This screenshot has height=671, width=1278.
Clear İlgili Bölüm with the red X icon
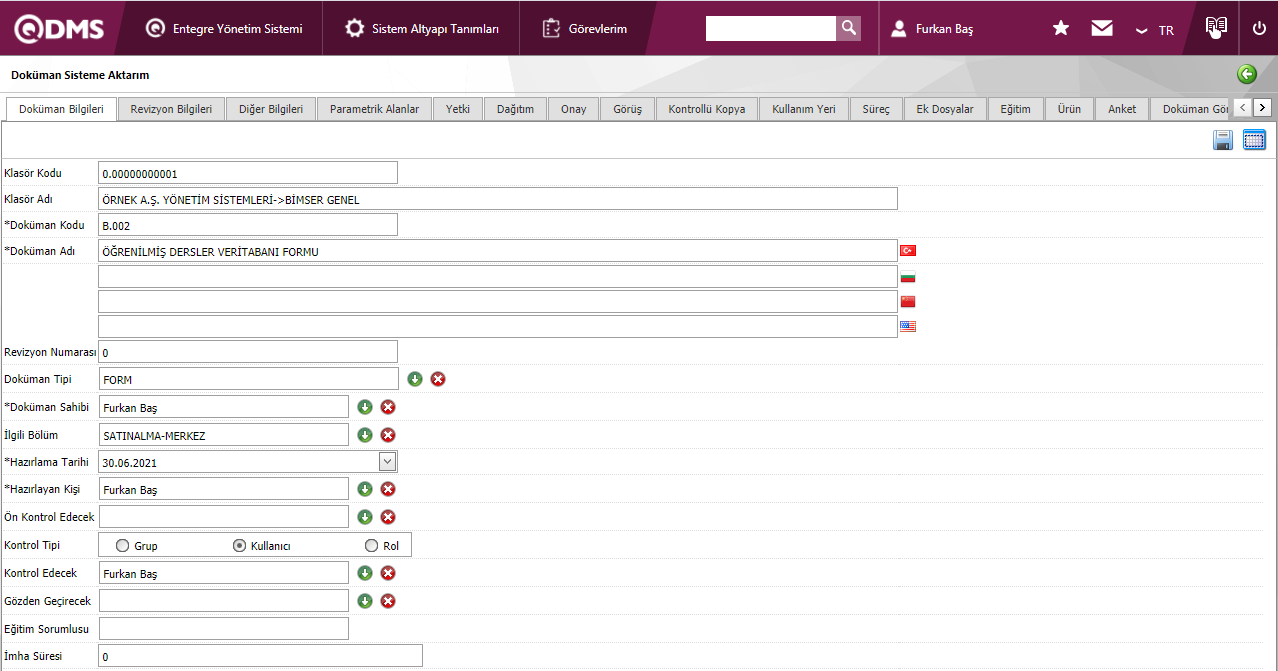388,435
